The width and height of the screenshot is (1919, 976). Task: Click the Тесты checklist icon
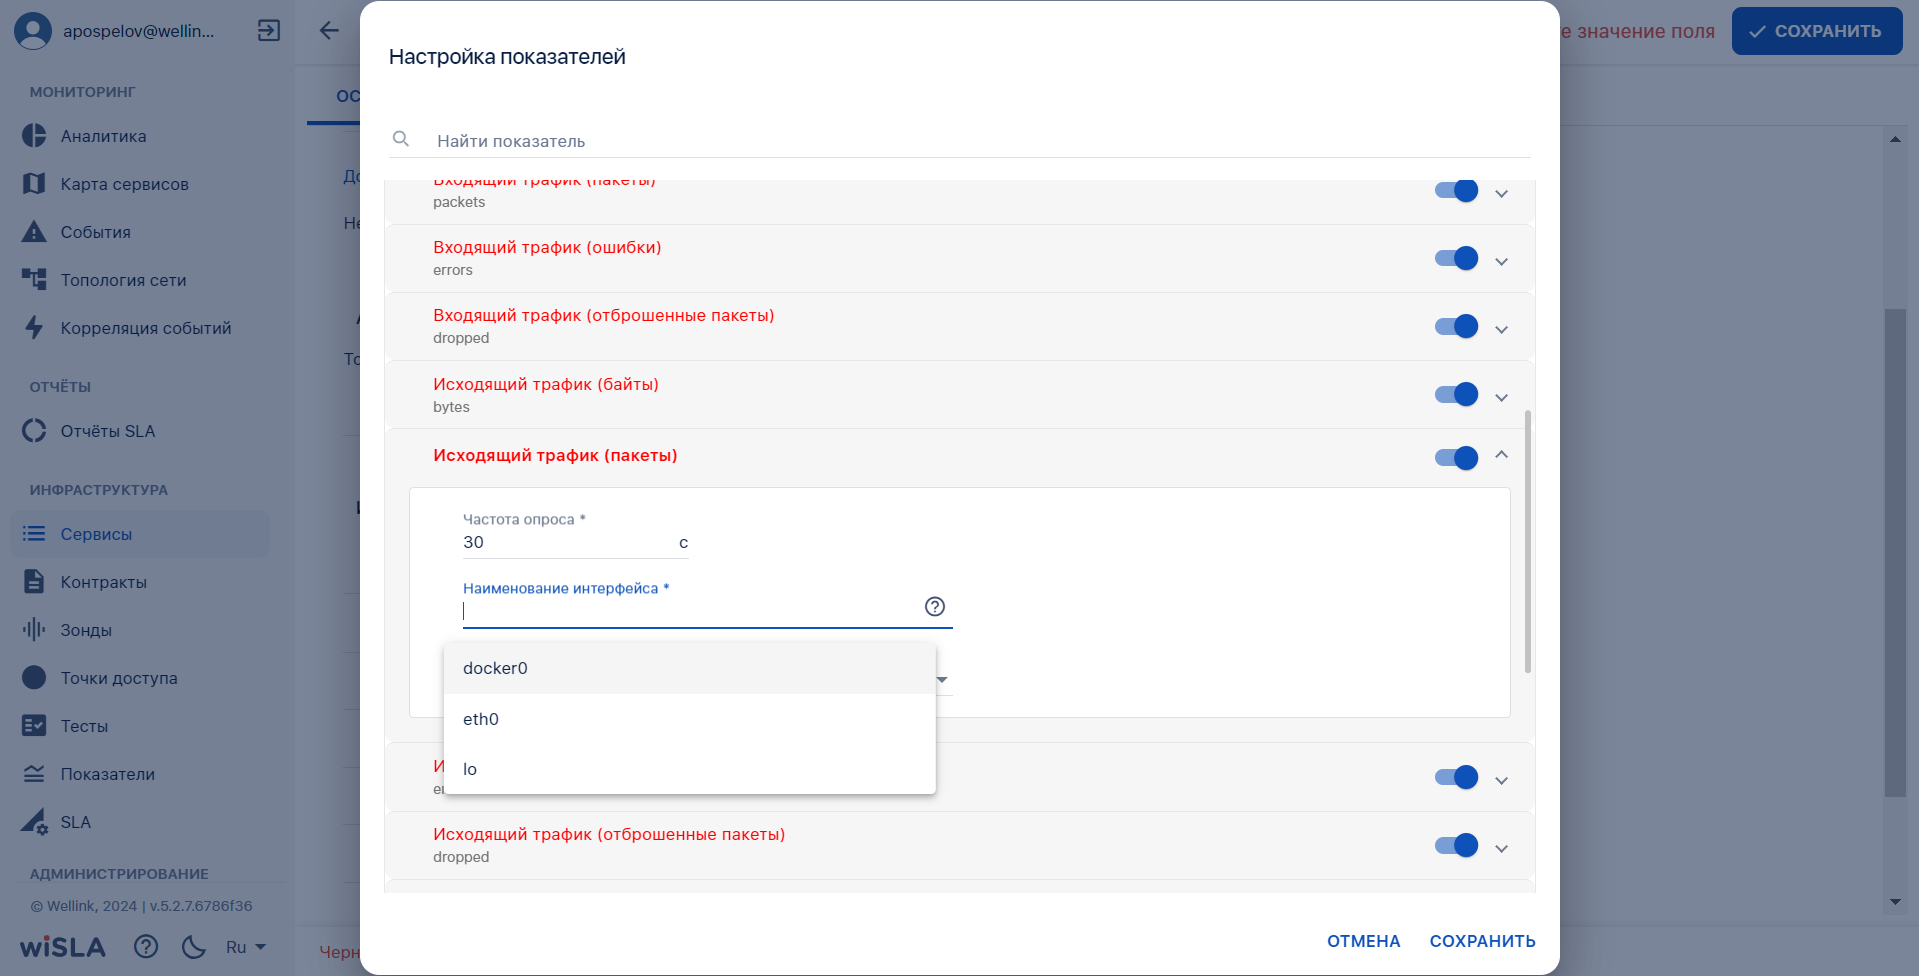pyautogui.click(x=34, y=726)
